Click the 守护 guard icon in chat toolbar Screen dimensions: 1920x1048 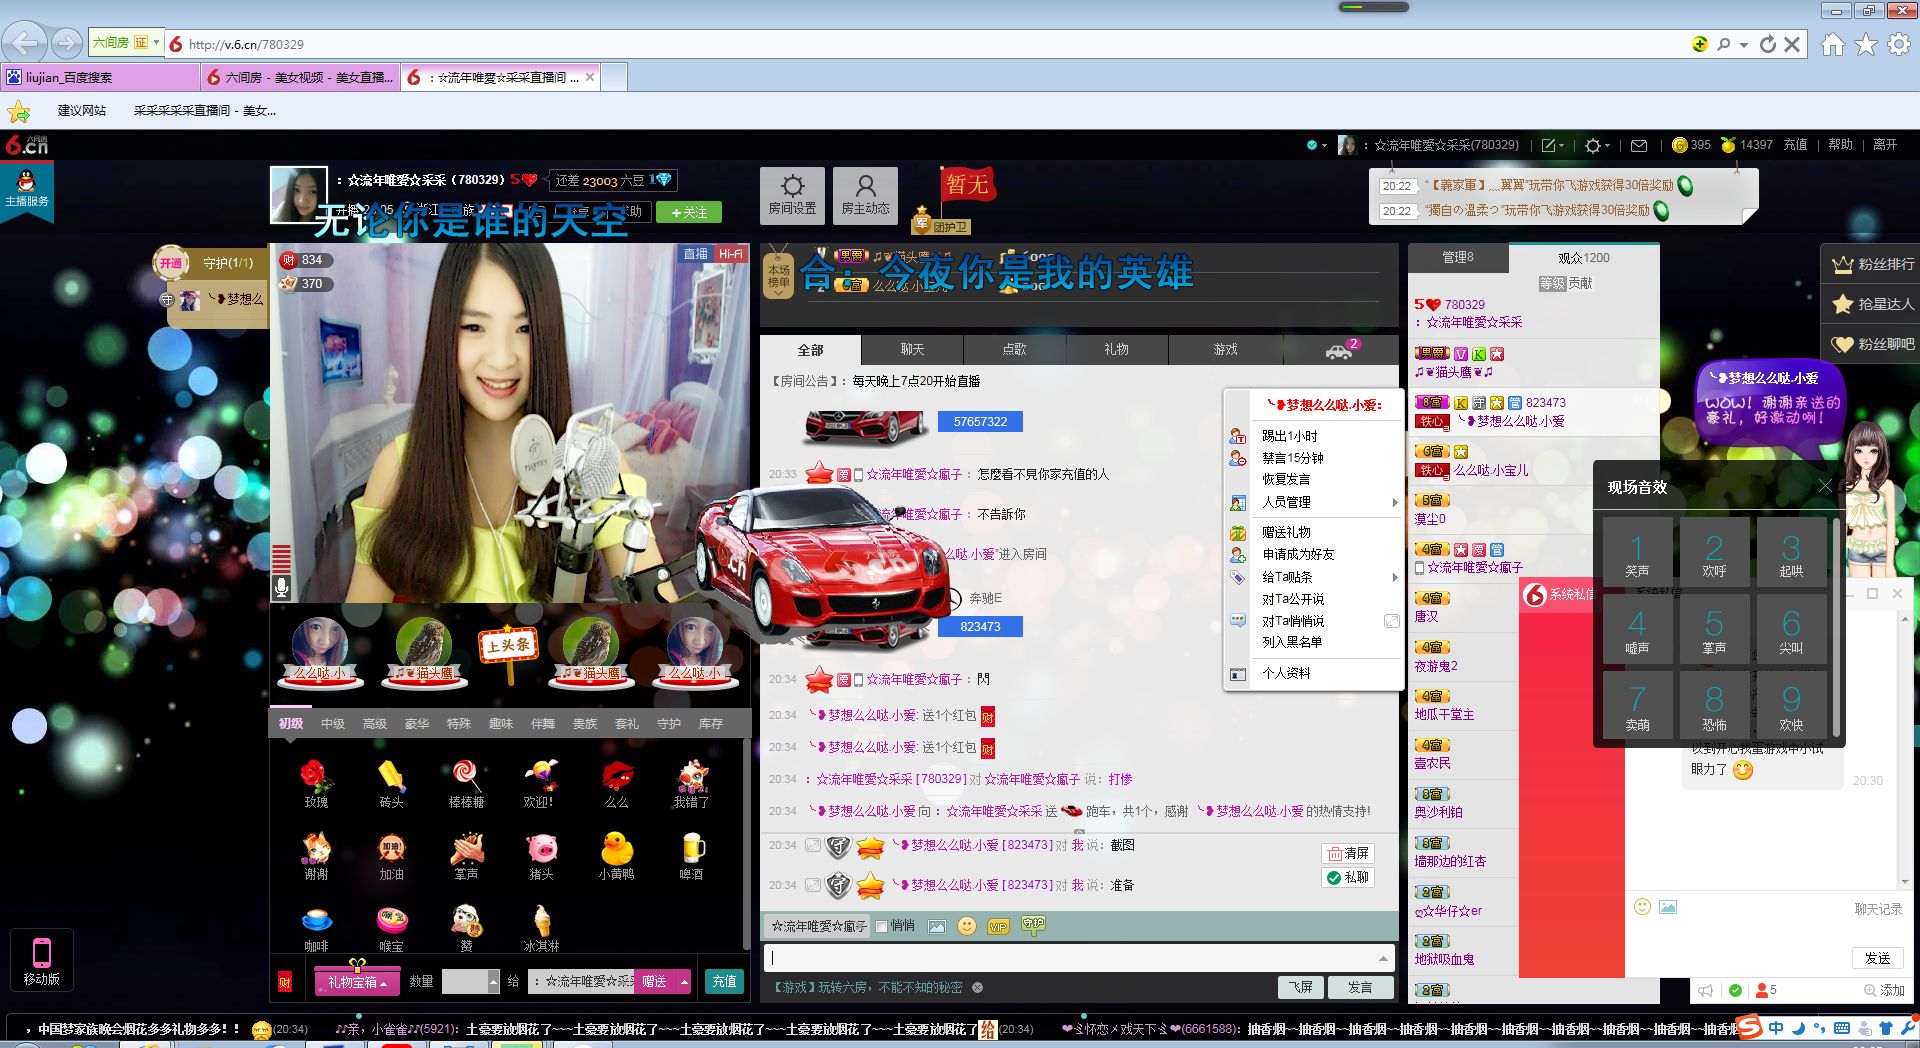1033,925
